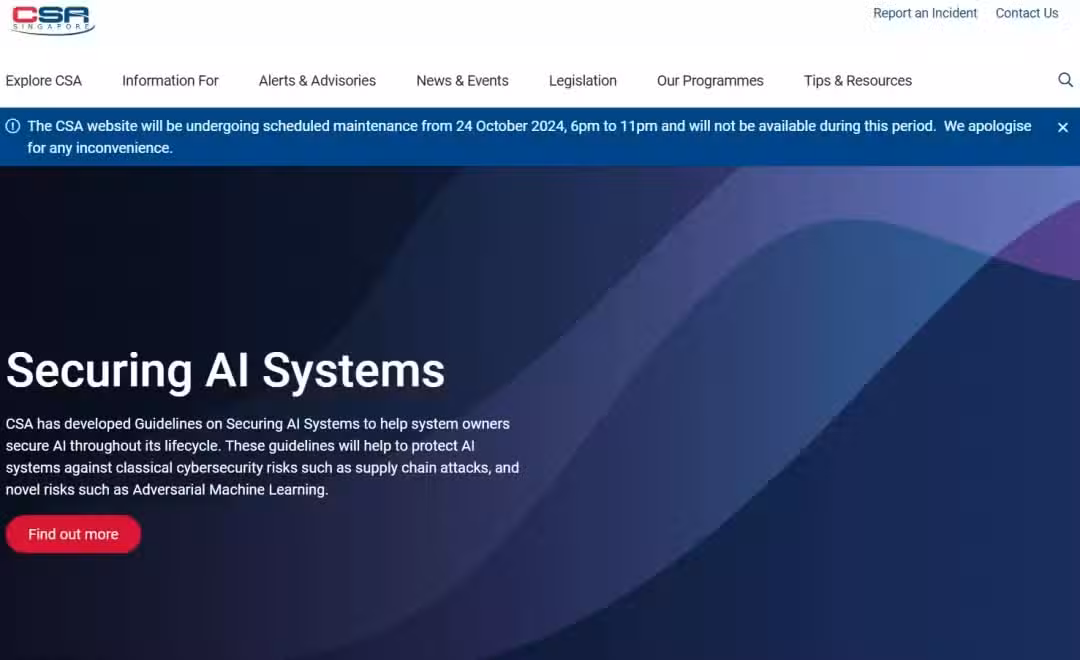Click the info icon in maintenance banner
Image resolution: width=1080 pixels, height=660 pixels.
click(x=12, y=126)
